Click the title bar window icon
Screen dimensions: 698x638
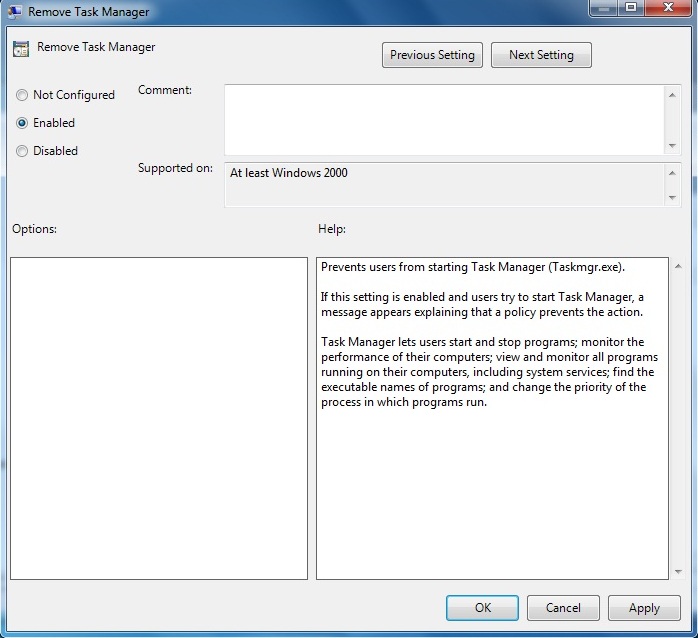coord(15,11)
